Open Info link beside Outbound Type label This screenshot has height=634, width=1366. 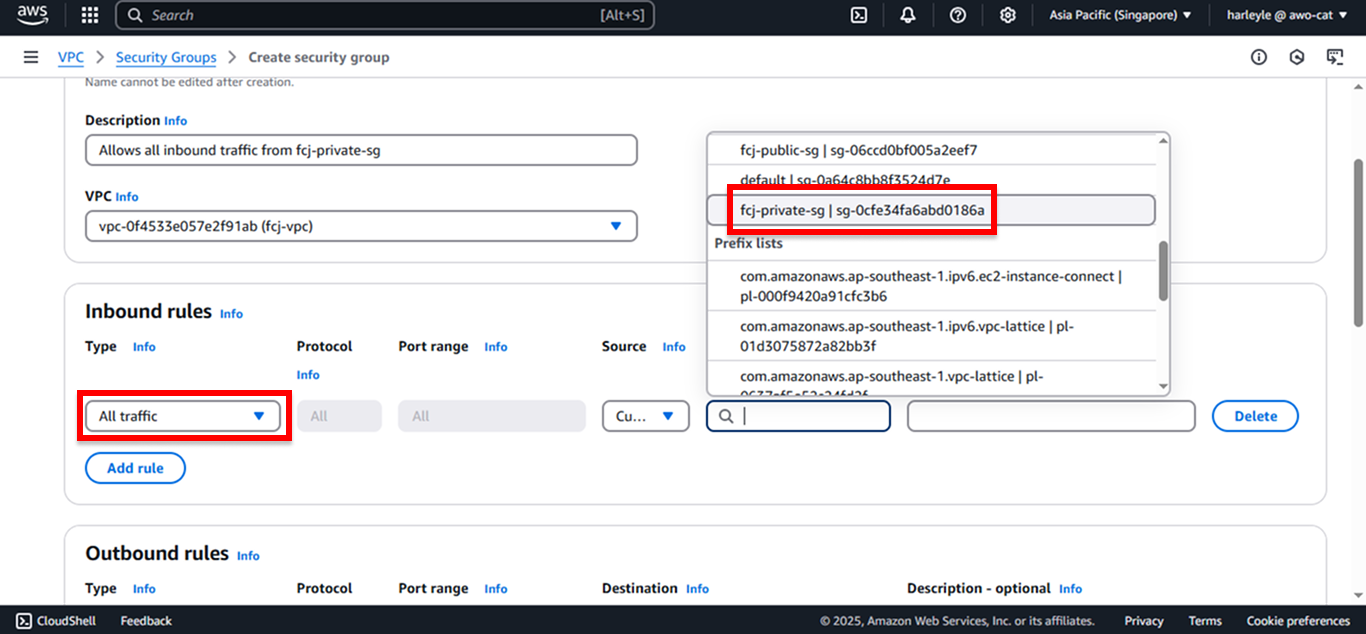tap(144, 589)
